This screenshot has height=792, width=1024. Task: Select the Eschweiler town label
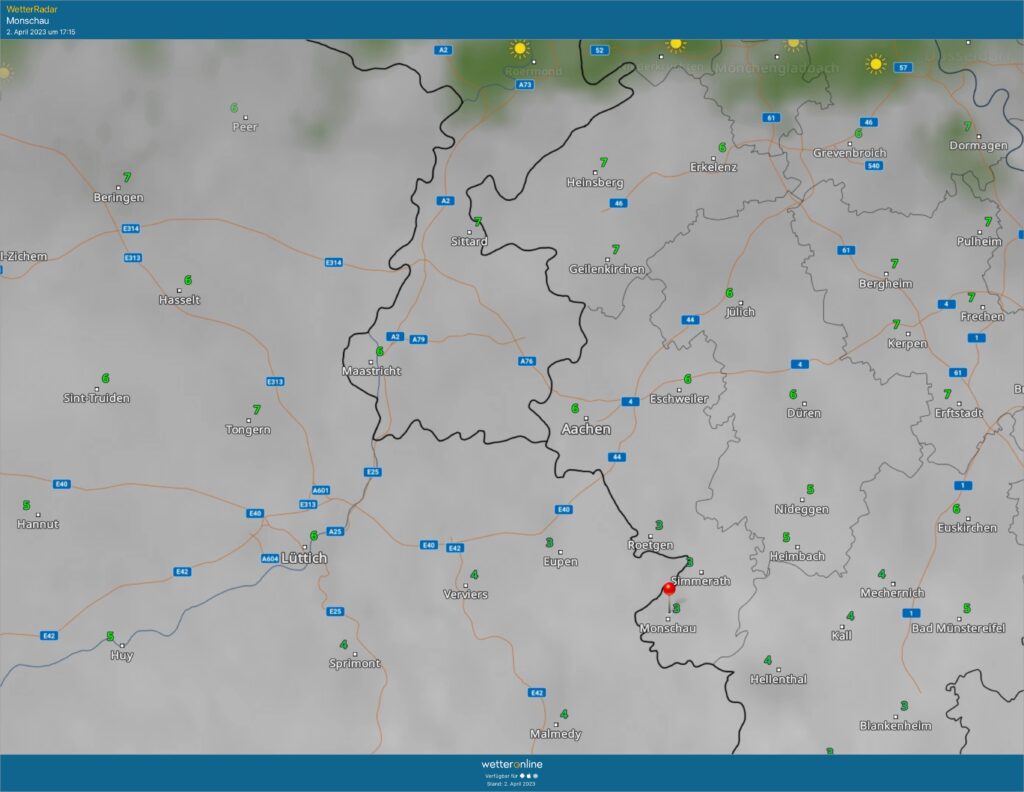679,399
